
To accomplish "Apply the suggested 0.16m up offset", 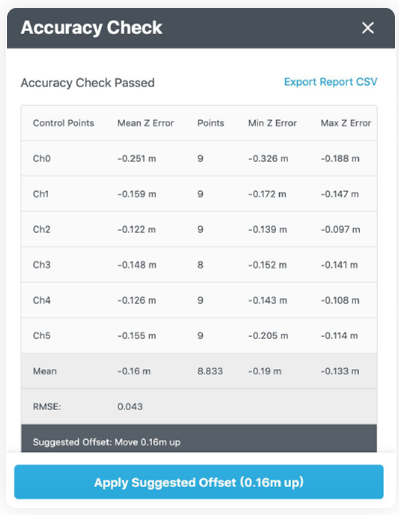I will coord(199,482).
